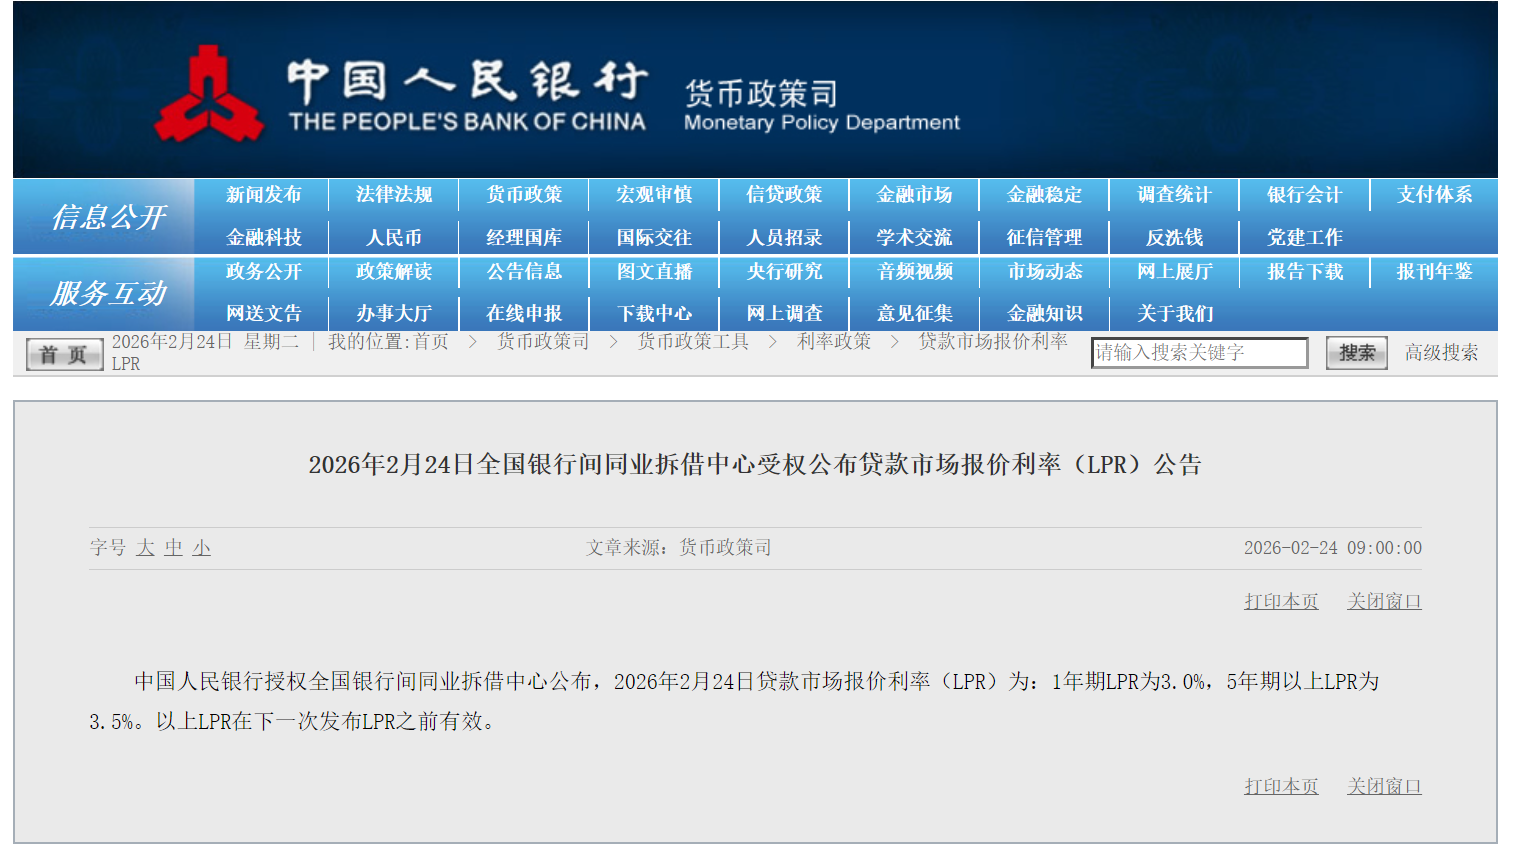Image resolution: width=1515 pixels, height=865 pixels.
Task: Click 关闭窗口 to close the window
Action: point(1383,601)
